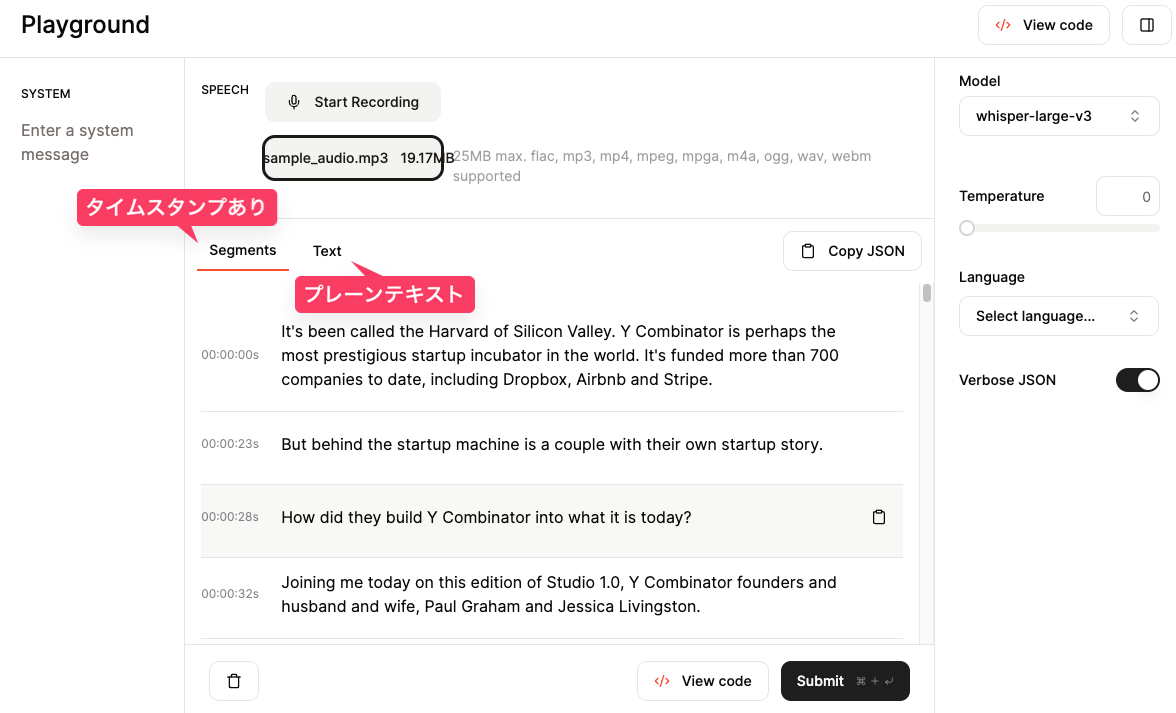Expand the Select language dropdown
The height and width of the screenshot is (713, 1176).
[x=1059, y=316]
